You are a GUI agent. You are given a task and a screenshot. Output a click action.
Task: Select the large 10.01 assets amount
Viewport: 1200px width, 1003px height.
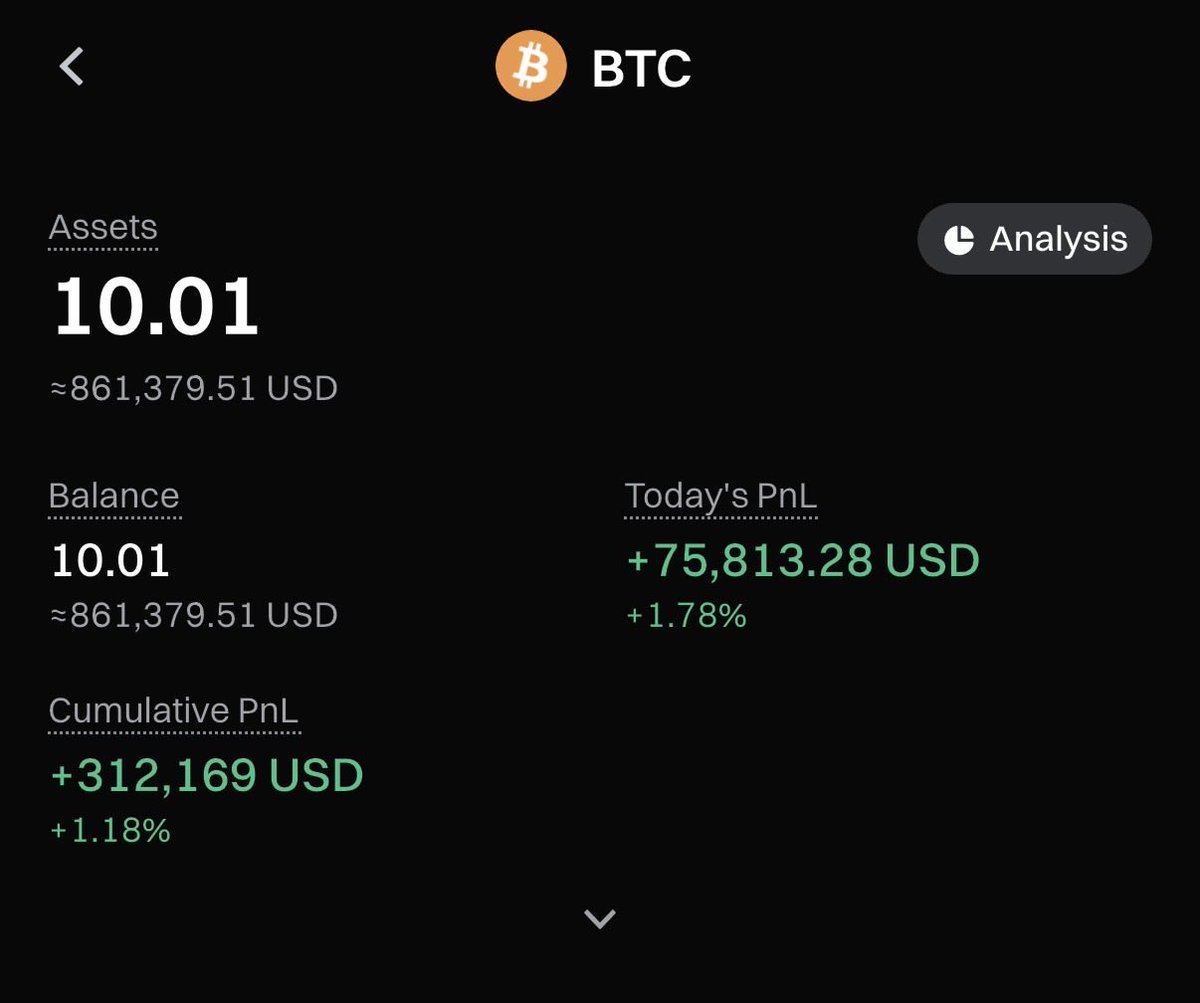pyautogui.click(x=156, y=305)
